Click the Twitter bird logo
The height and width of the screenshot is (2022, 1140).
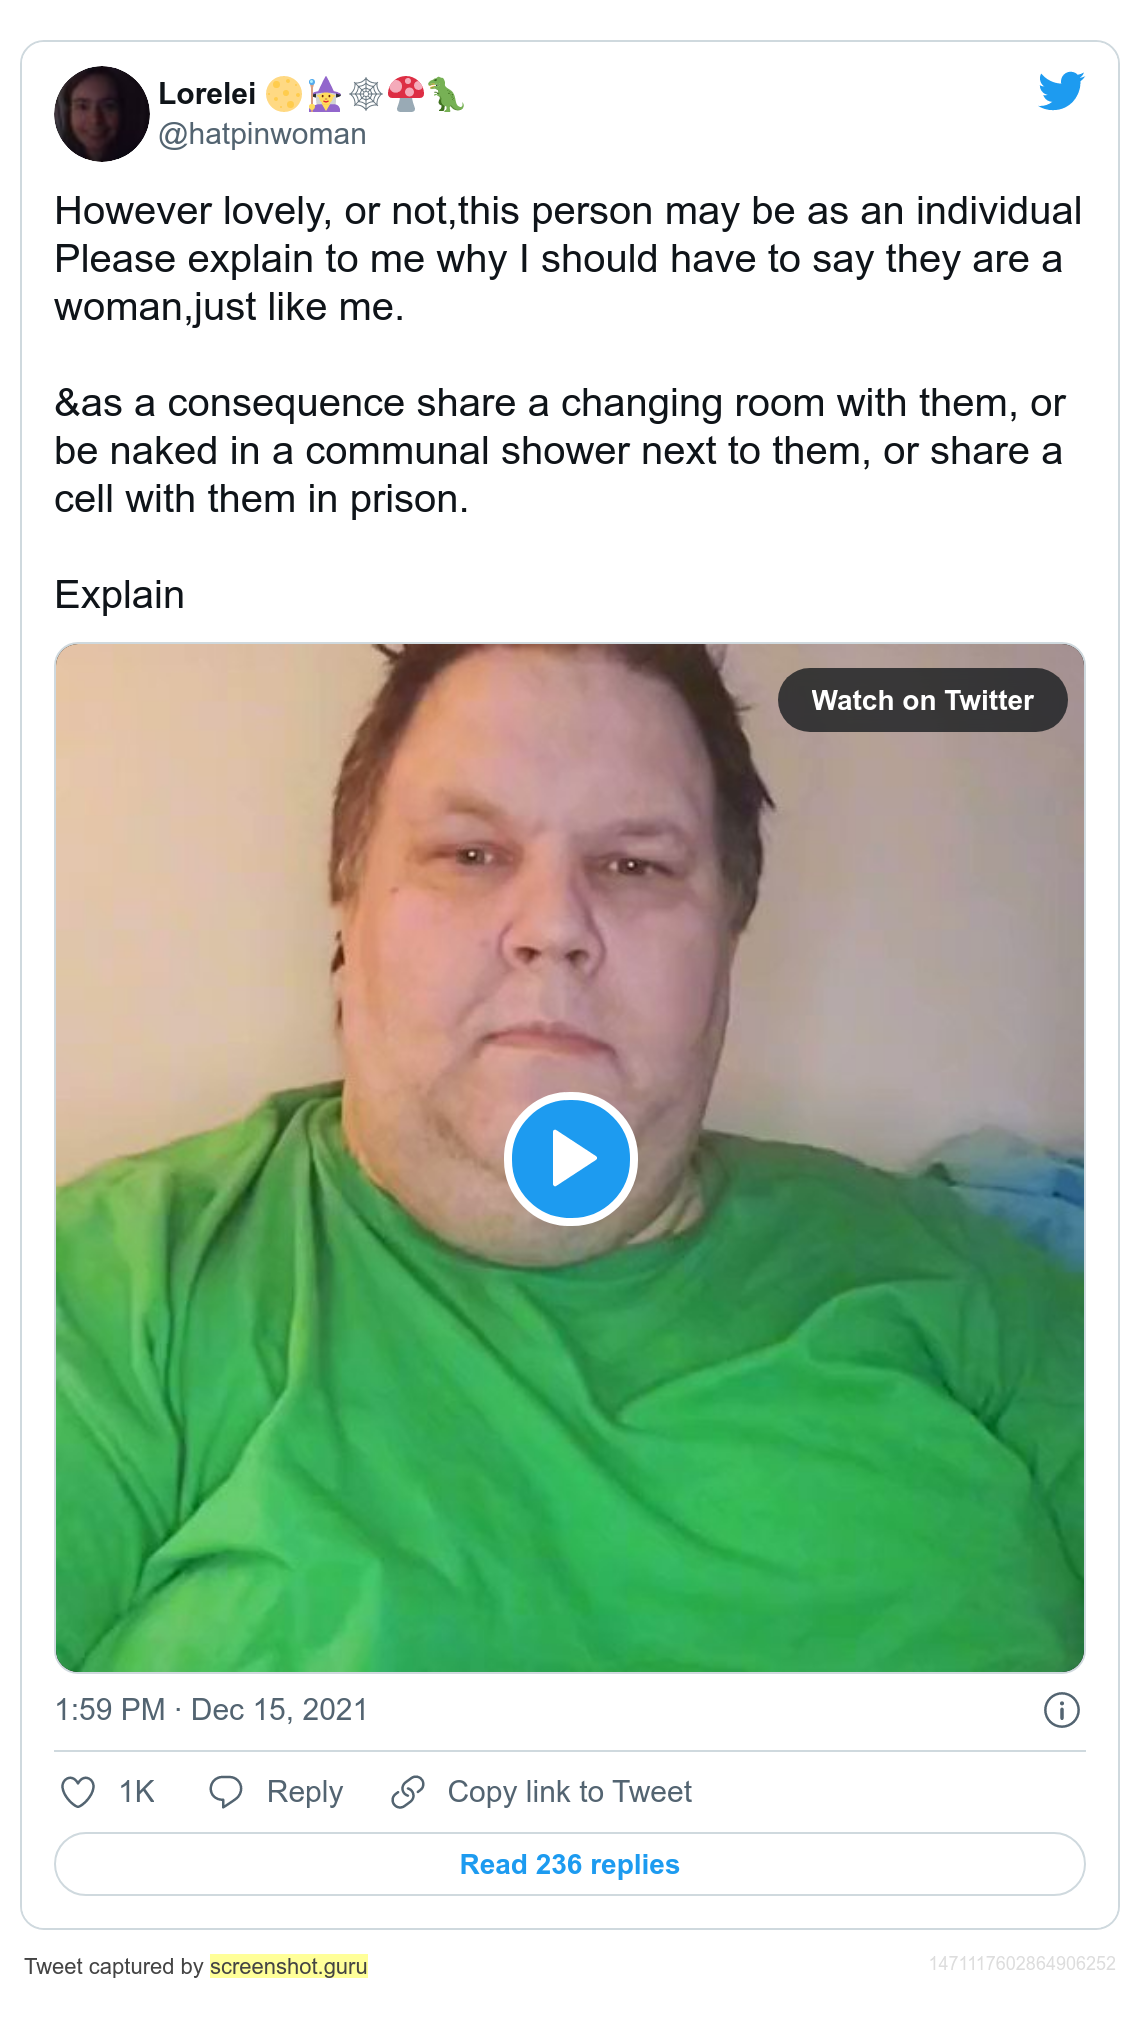click(x=1061, y=91)
